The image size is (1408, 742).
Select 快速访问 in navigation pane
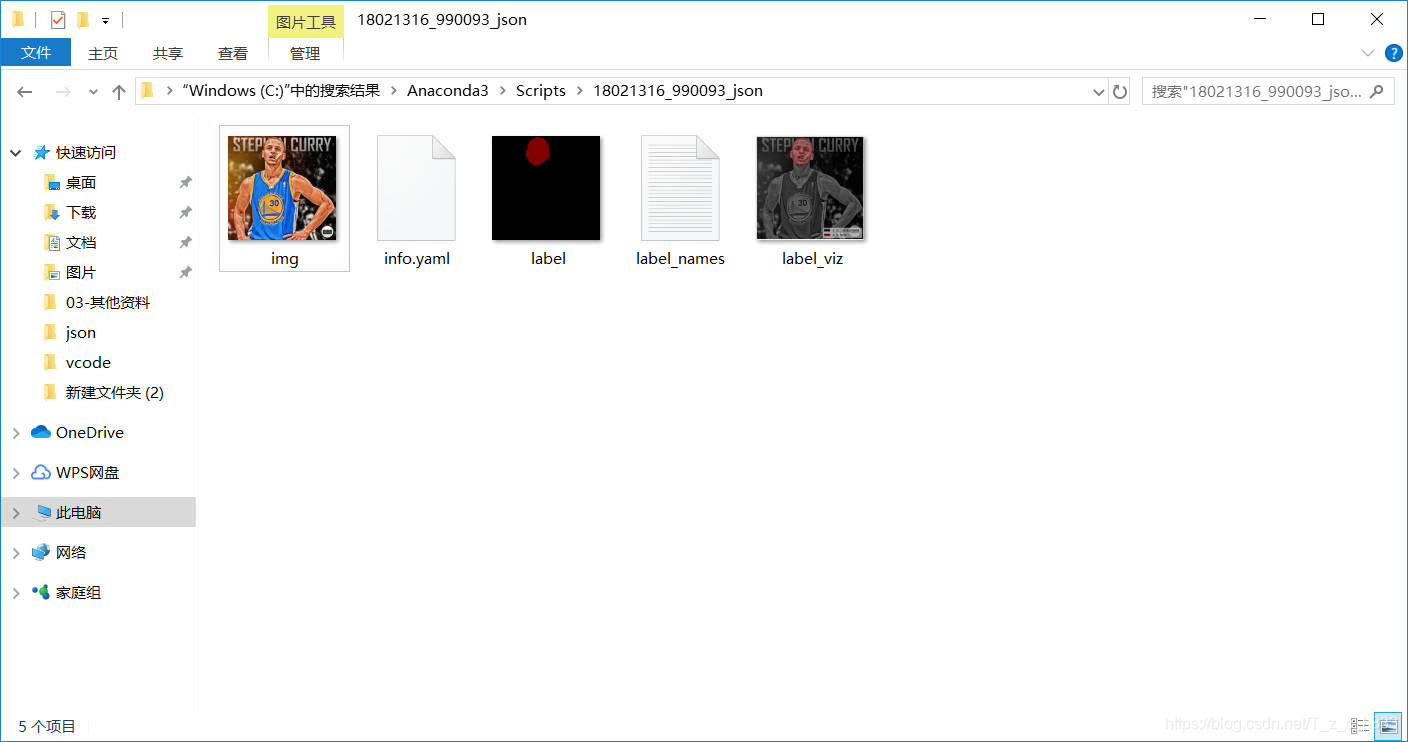pyautogui.click(x=86, y=153)
